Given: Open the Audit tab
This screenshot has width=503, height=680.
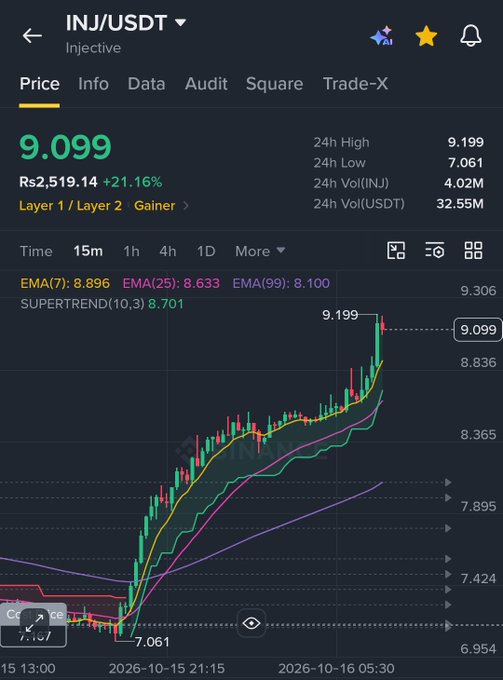Looking at the screenshot, I should (x=206, y=84).
